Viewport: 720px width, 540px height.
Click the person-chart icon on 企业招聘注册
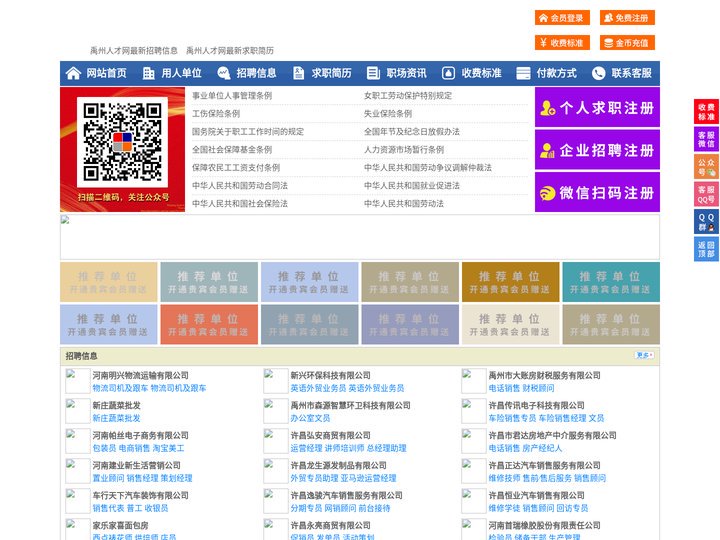[x=547, y=150]
